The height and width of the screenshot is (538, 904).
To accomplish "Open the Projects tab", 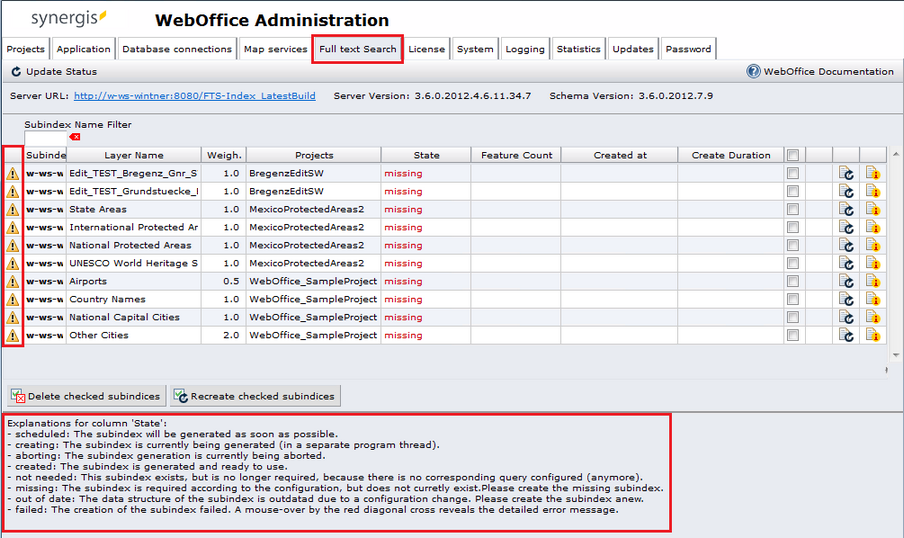I will click(x=25, y=49).
